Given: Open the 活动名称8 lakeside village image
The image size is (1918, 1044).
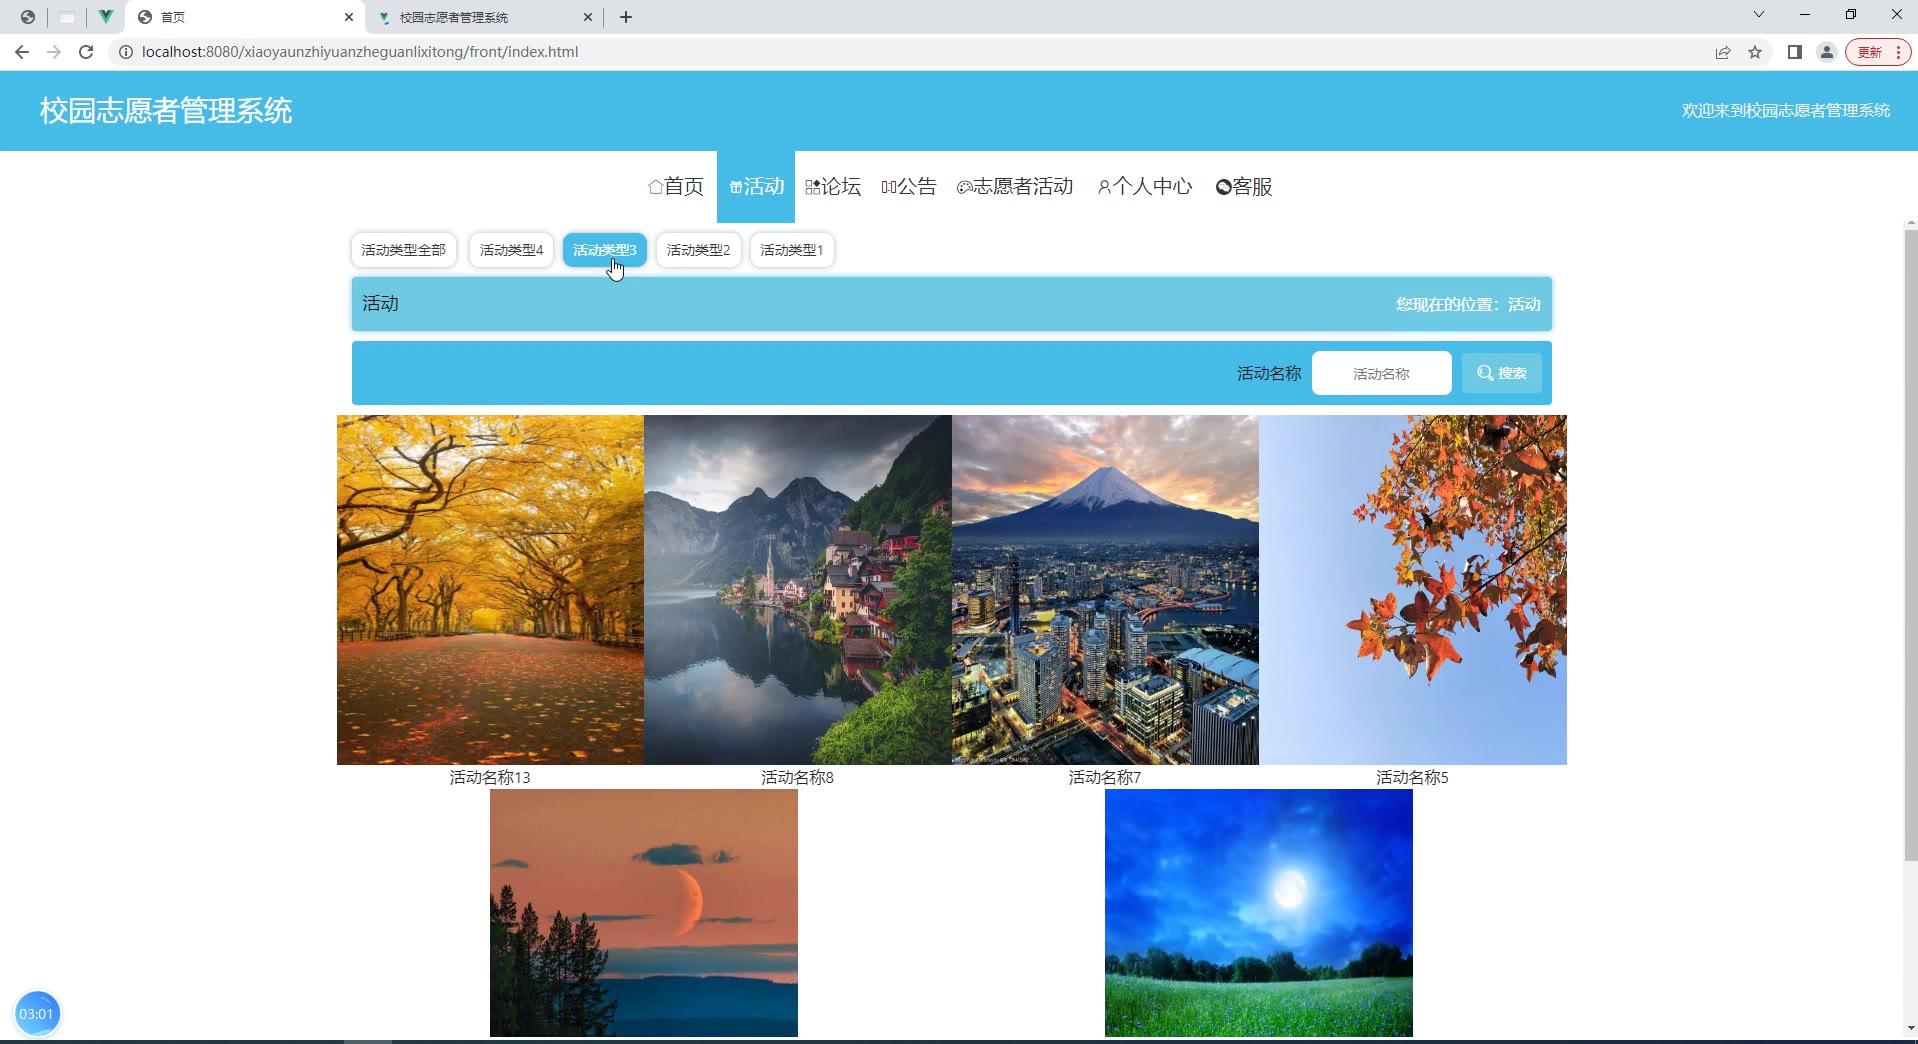Looking at the screenshot, I should (798, 590).
